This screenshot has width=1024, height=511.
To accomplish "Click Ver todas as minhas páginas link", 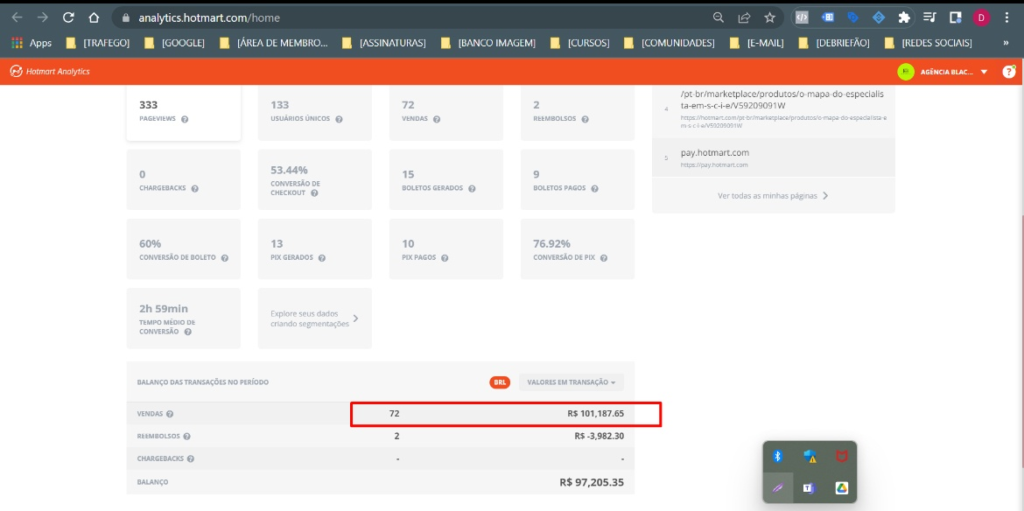I will pyautogui.click(x=773, y=196).
